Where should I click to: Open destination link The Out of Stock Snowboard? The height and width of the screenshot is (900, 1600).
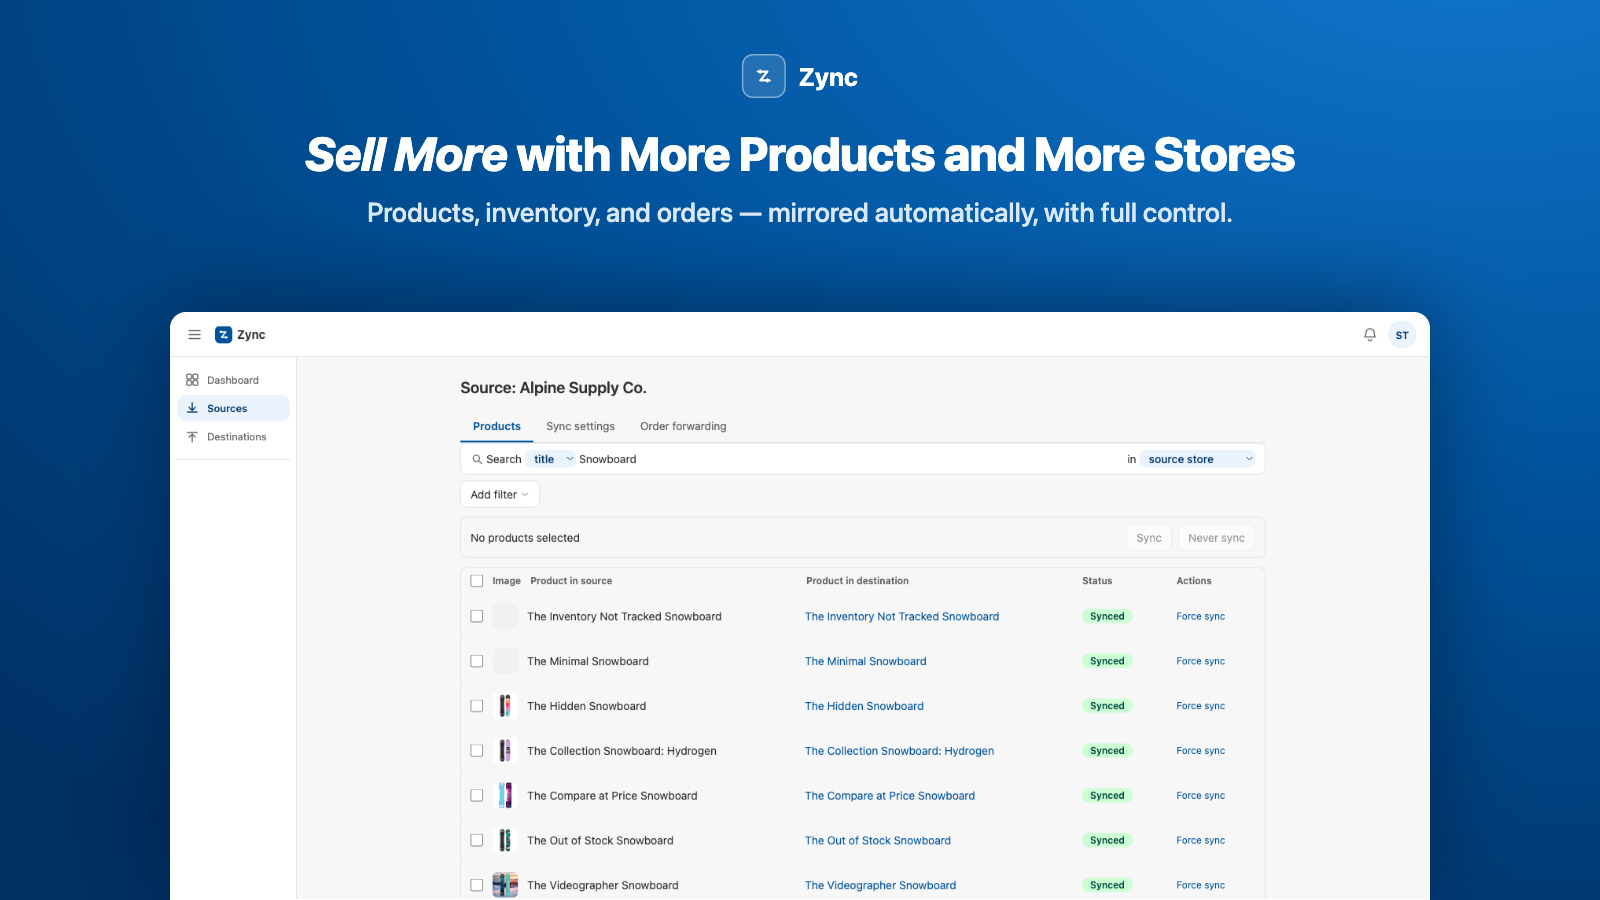pos(878,841)
